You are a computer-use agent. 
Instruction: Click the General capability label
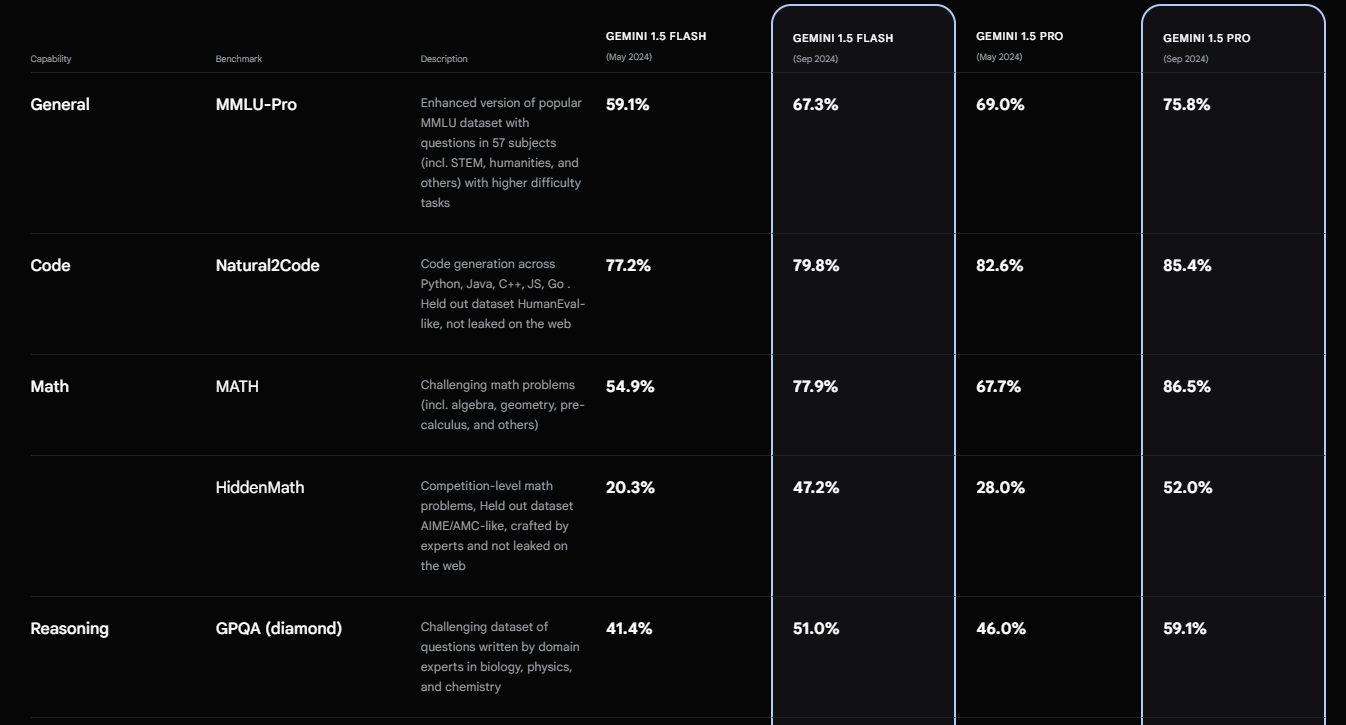coord(60,105)
